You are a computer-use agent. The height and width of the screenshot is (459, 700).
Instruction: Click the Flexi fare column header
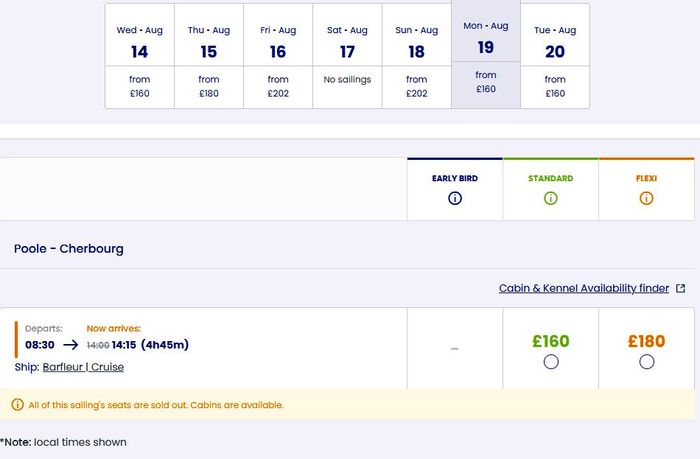coord(646,178)
